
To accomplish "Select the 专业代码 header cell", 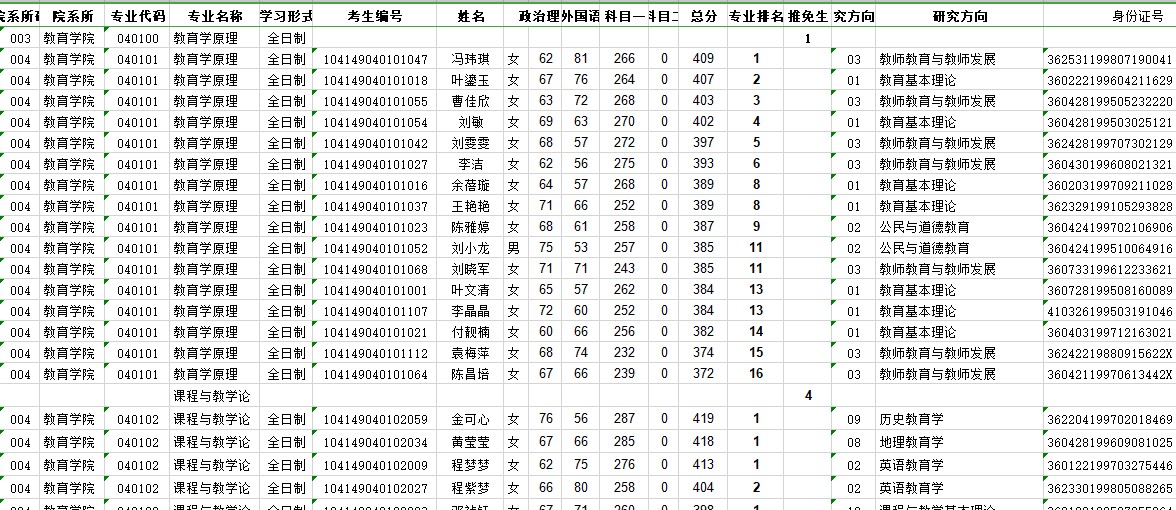I will [x=137, y=17].
